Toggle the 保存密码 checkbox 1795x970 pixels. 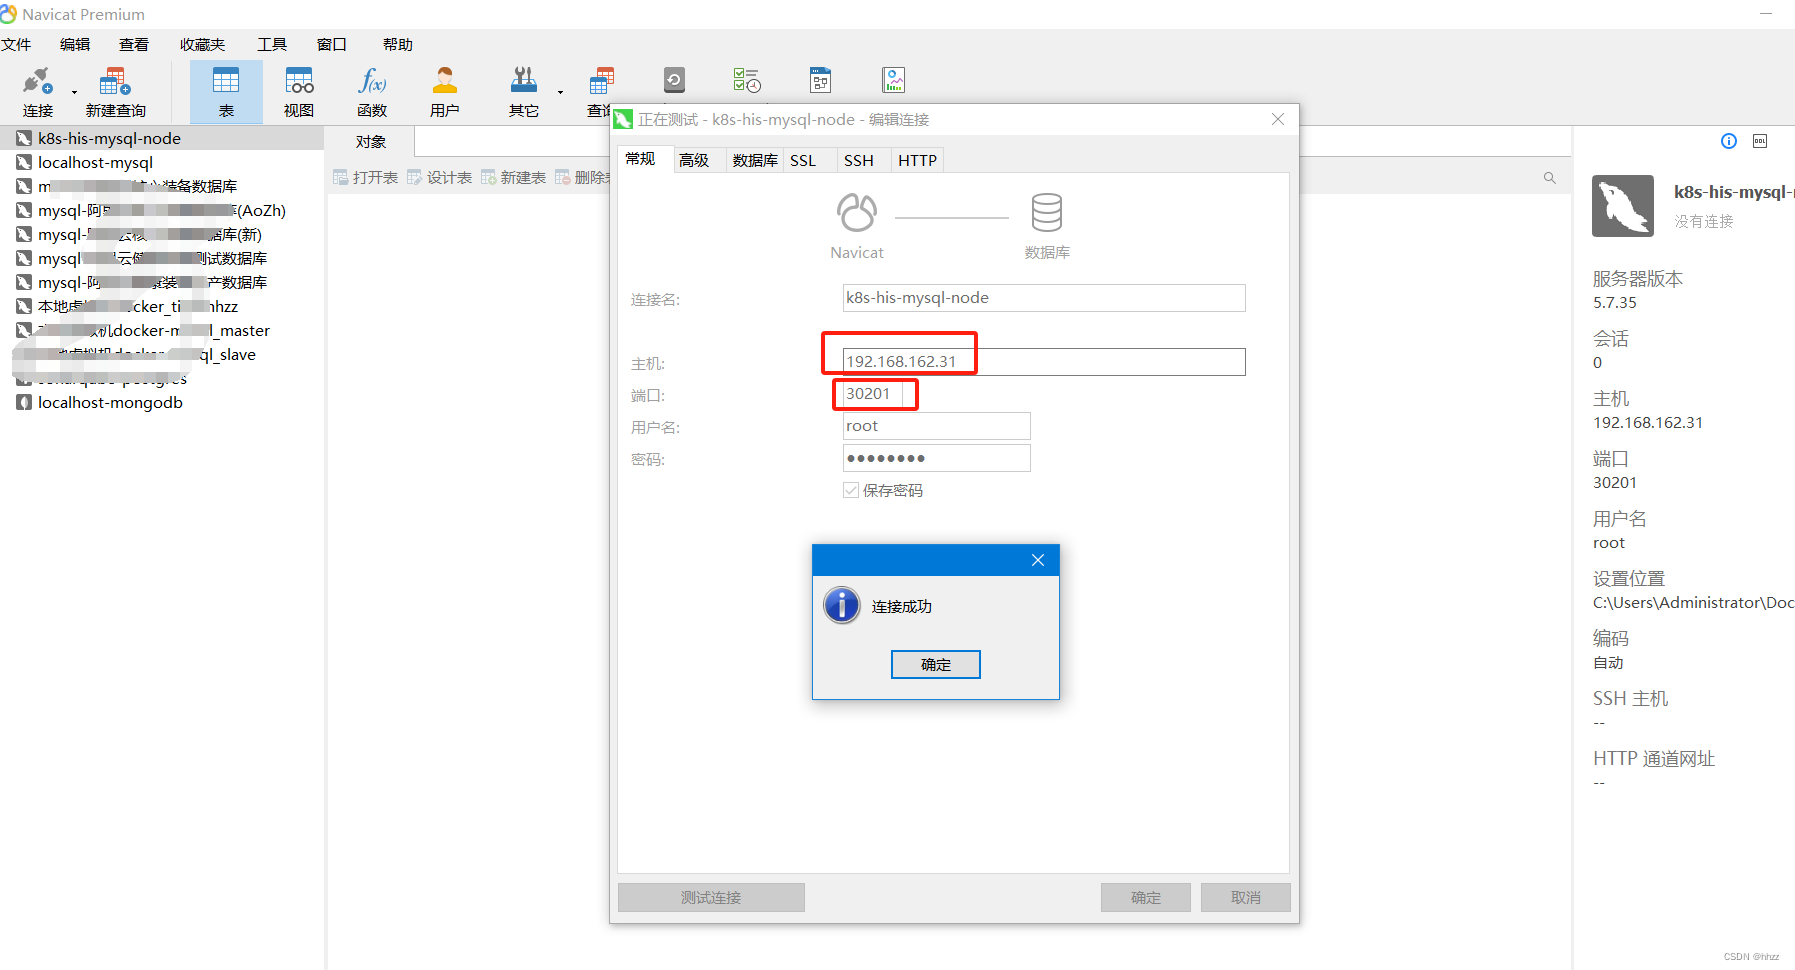pyautogui.click(x=851, y=490)
